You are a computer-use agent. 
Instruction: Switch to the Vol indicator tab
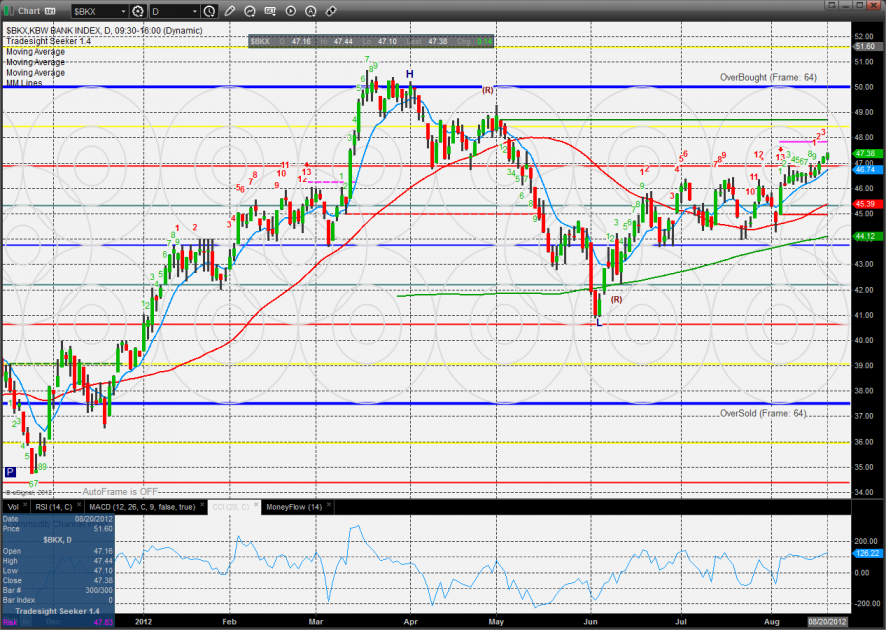coord(13,508)
